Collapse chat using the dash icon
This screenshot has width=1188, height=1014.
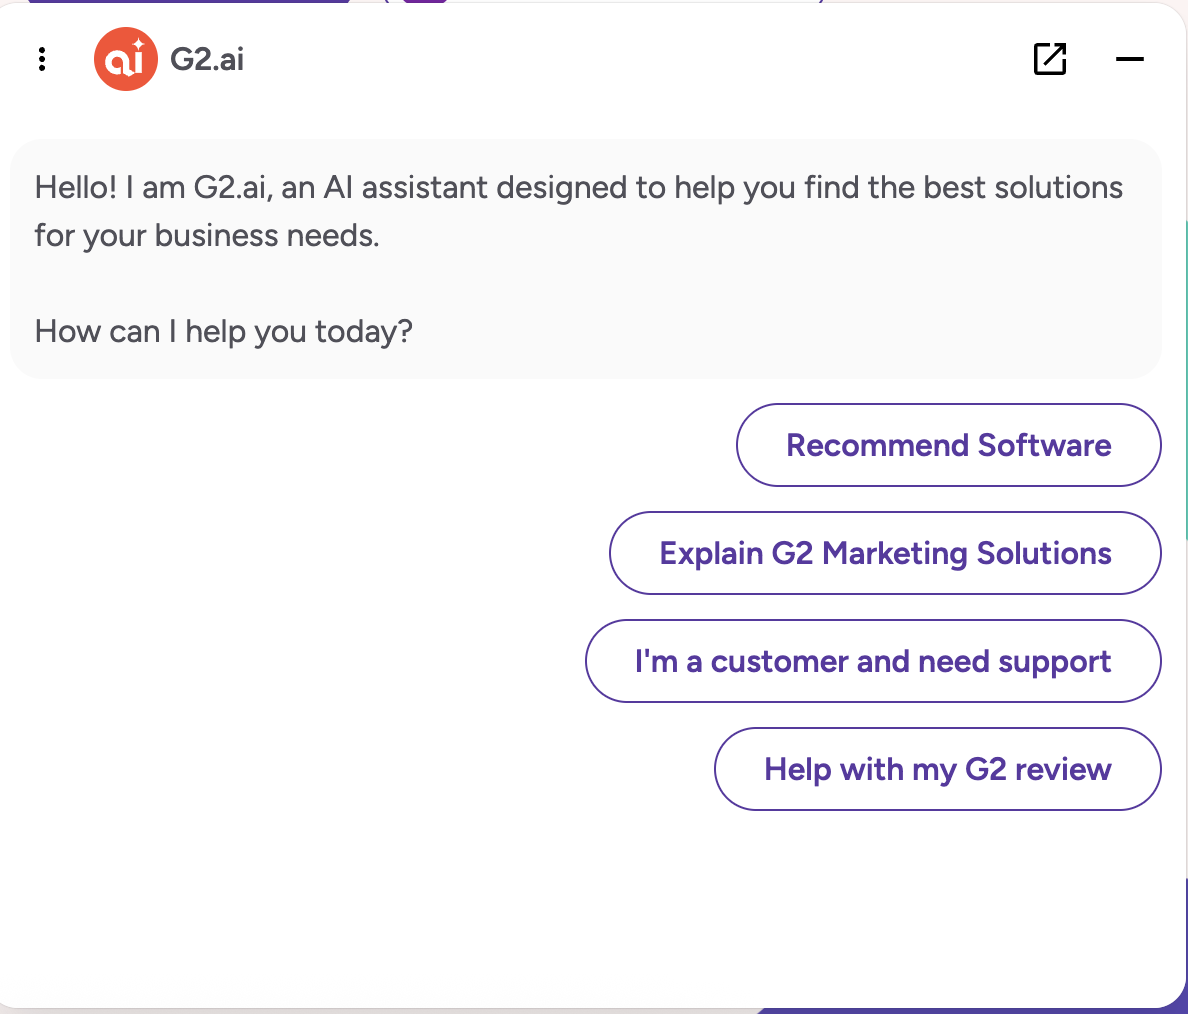1130,59
